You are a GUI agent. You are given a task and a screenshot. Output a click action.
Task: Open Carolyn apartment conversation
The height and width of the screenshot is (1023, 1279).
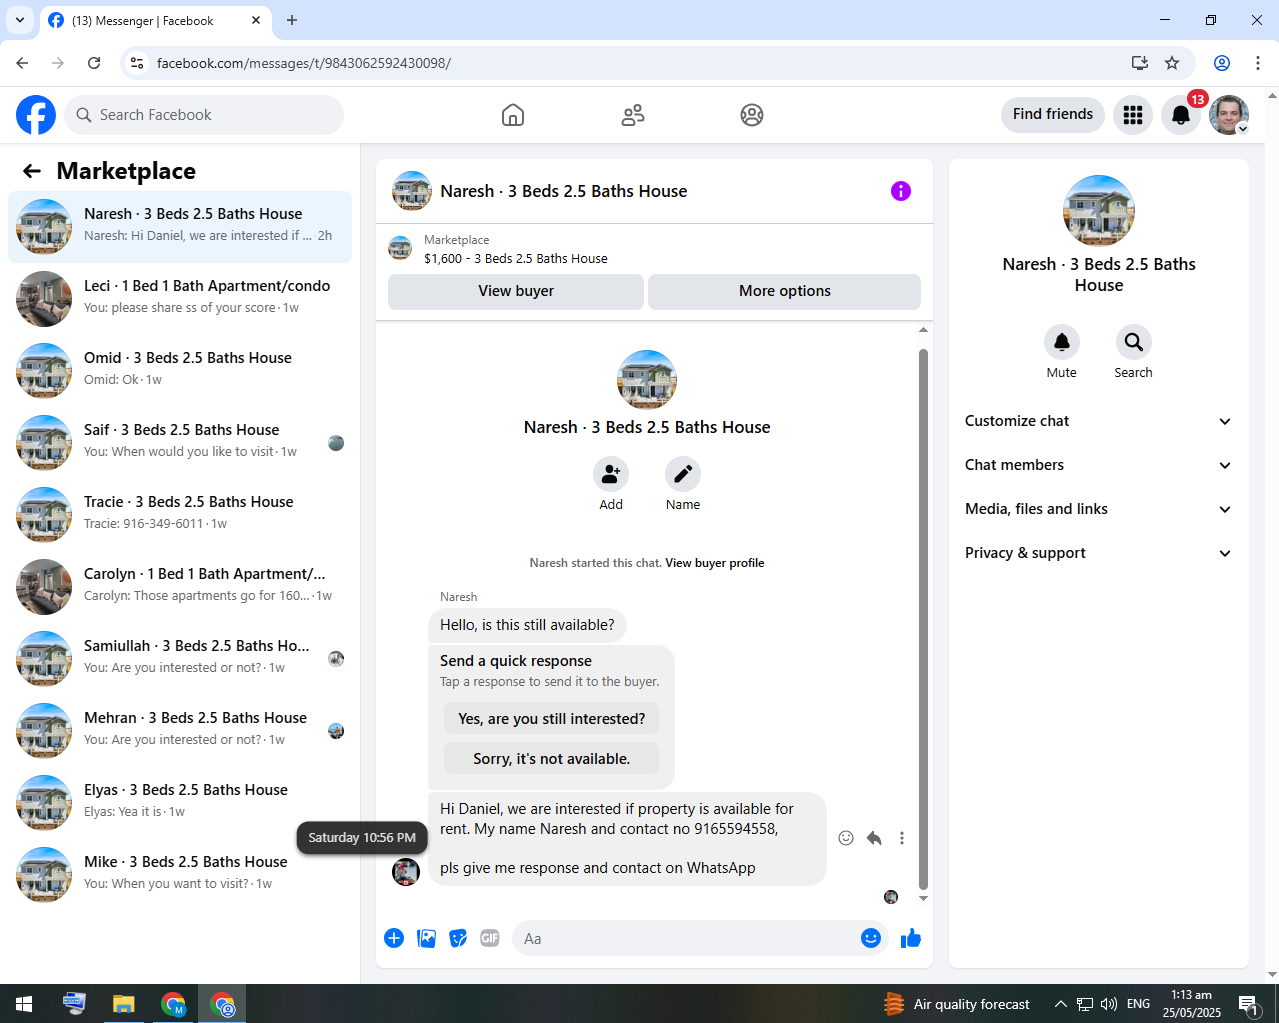coord(180,587)
